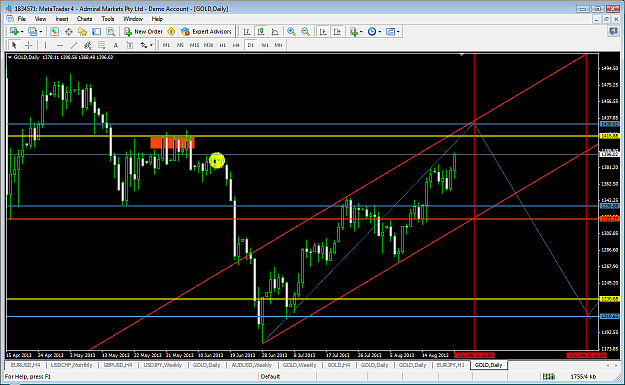The height and width of the screenshot is (385, 625).
Task: Click the Expert Advisors button
Action: [206, 31]
